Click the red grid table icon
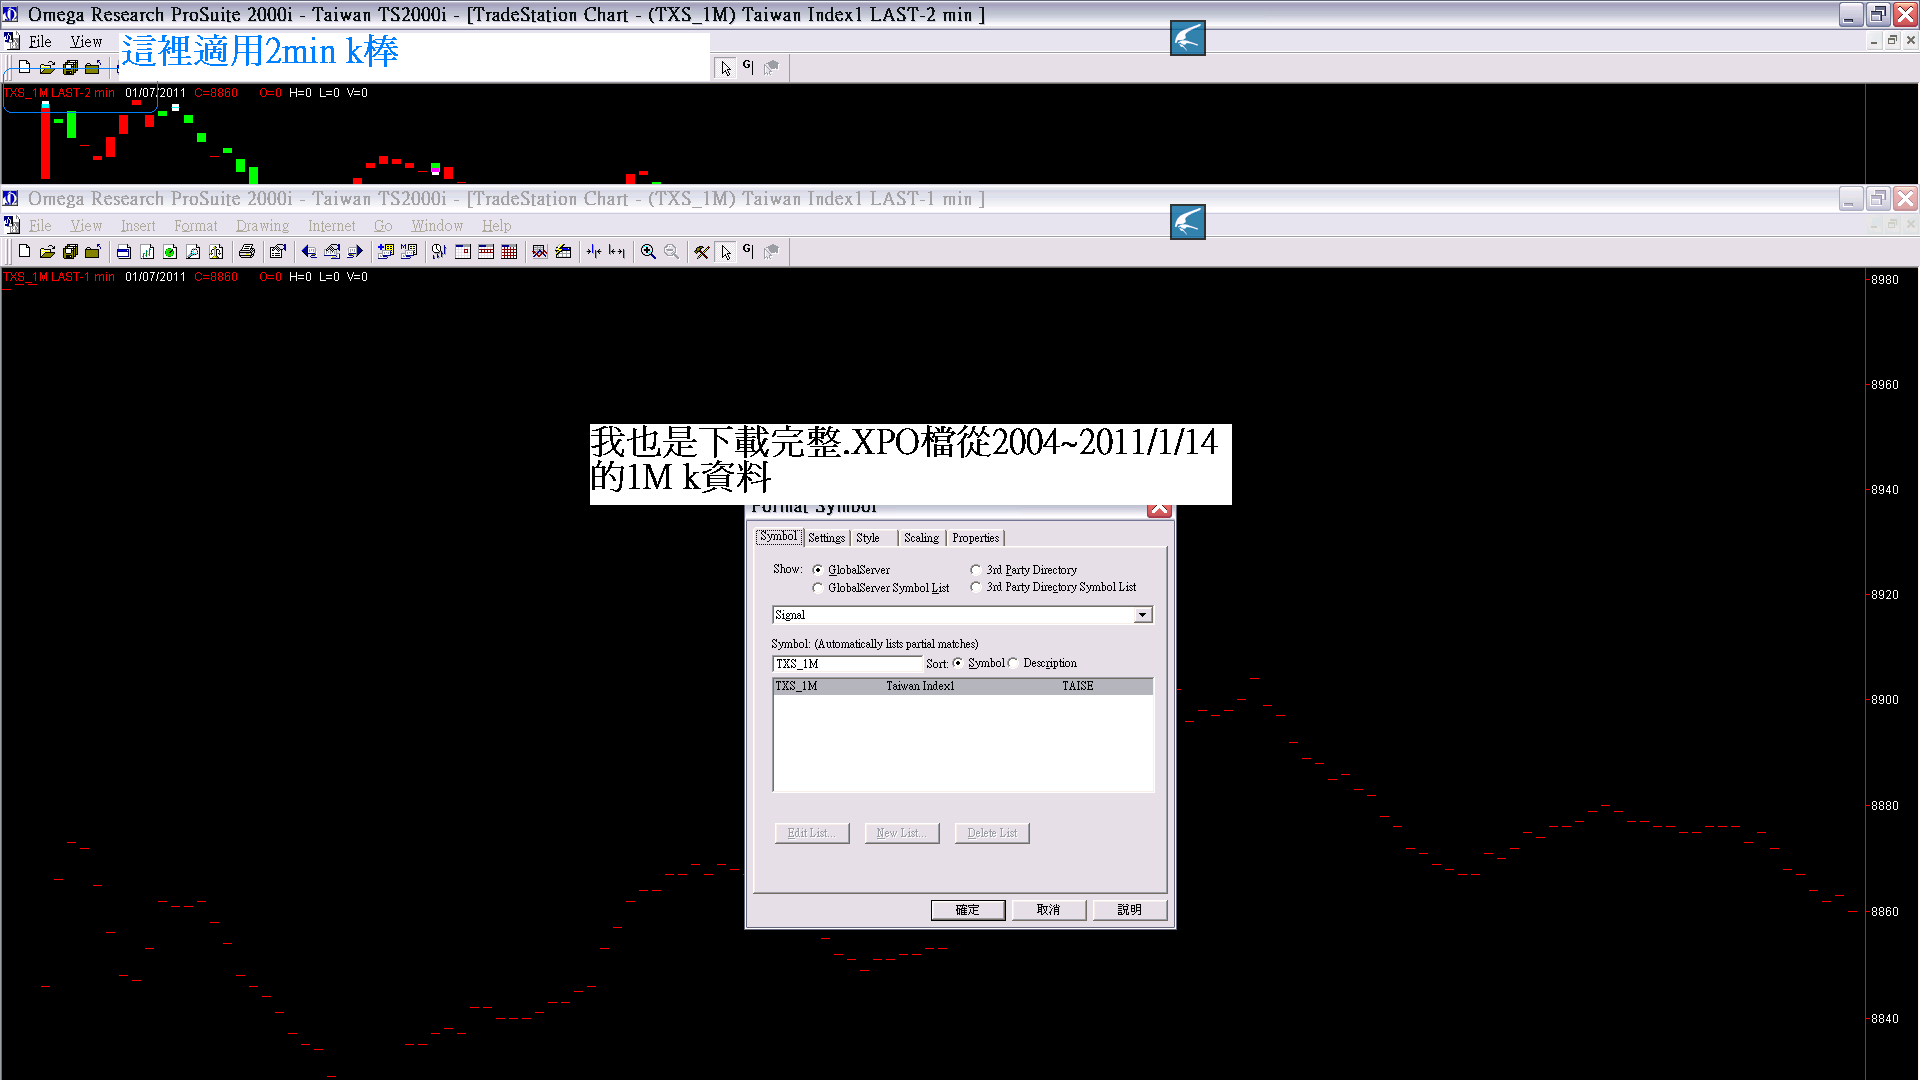1920x1080 pixels. point(509,251)
